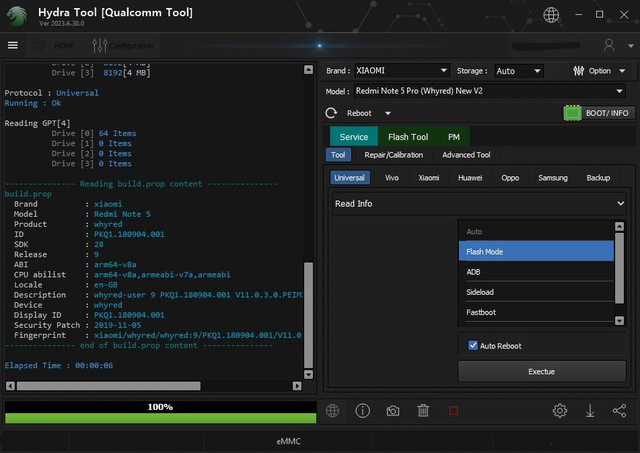Select ADB from the mode list
The height and width of the screenshot is (453, 640).
click(536, 272)
